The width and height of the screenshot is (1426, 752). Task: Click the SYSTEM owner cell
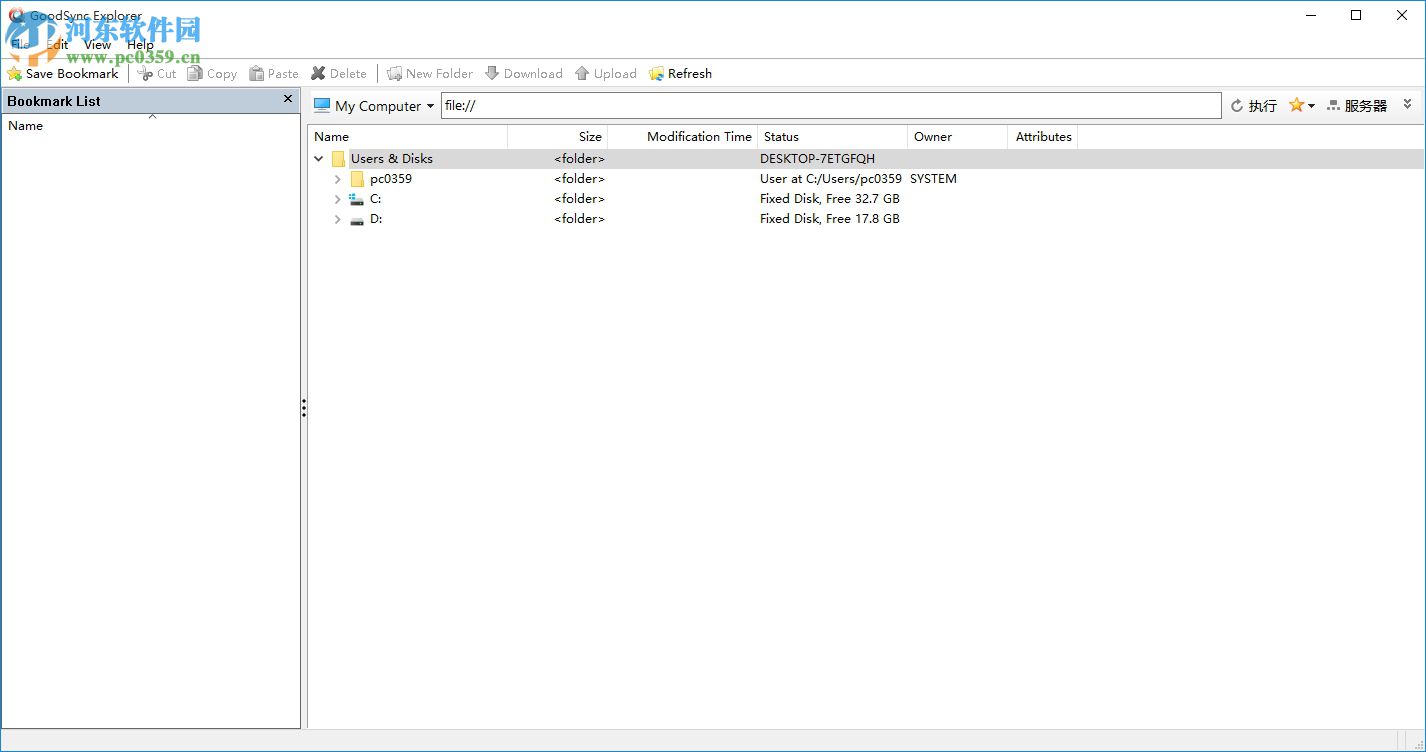coord(933,179)
